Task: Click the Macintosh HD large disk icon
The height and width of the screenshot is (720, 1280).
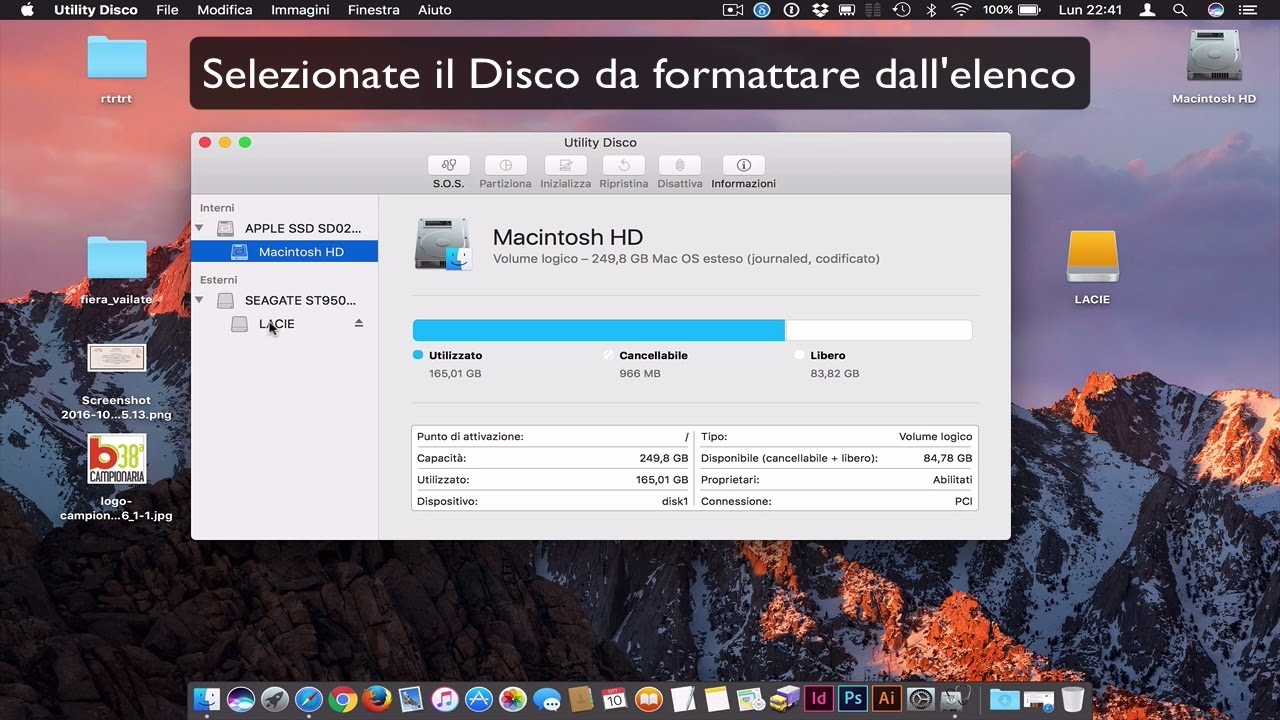Action: pos(443,246)
